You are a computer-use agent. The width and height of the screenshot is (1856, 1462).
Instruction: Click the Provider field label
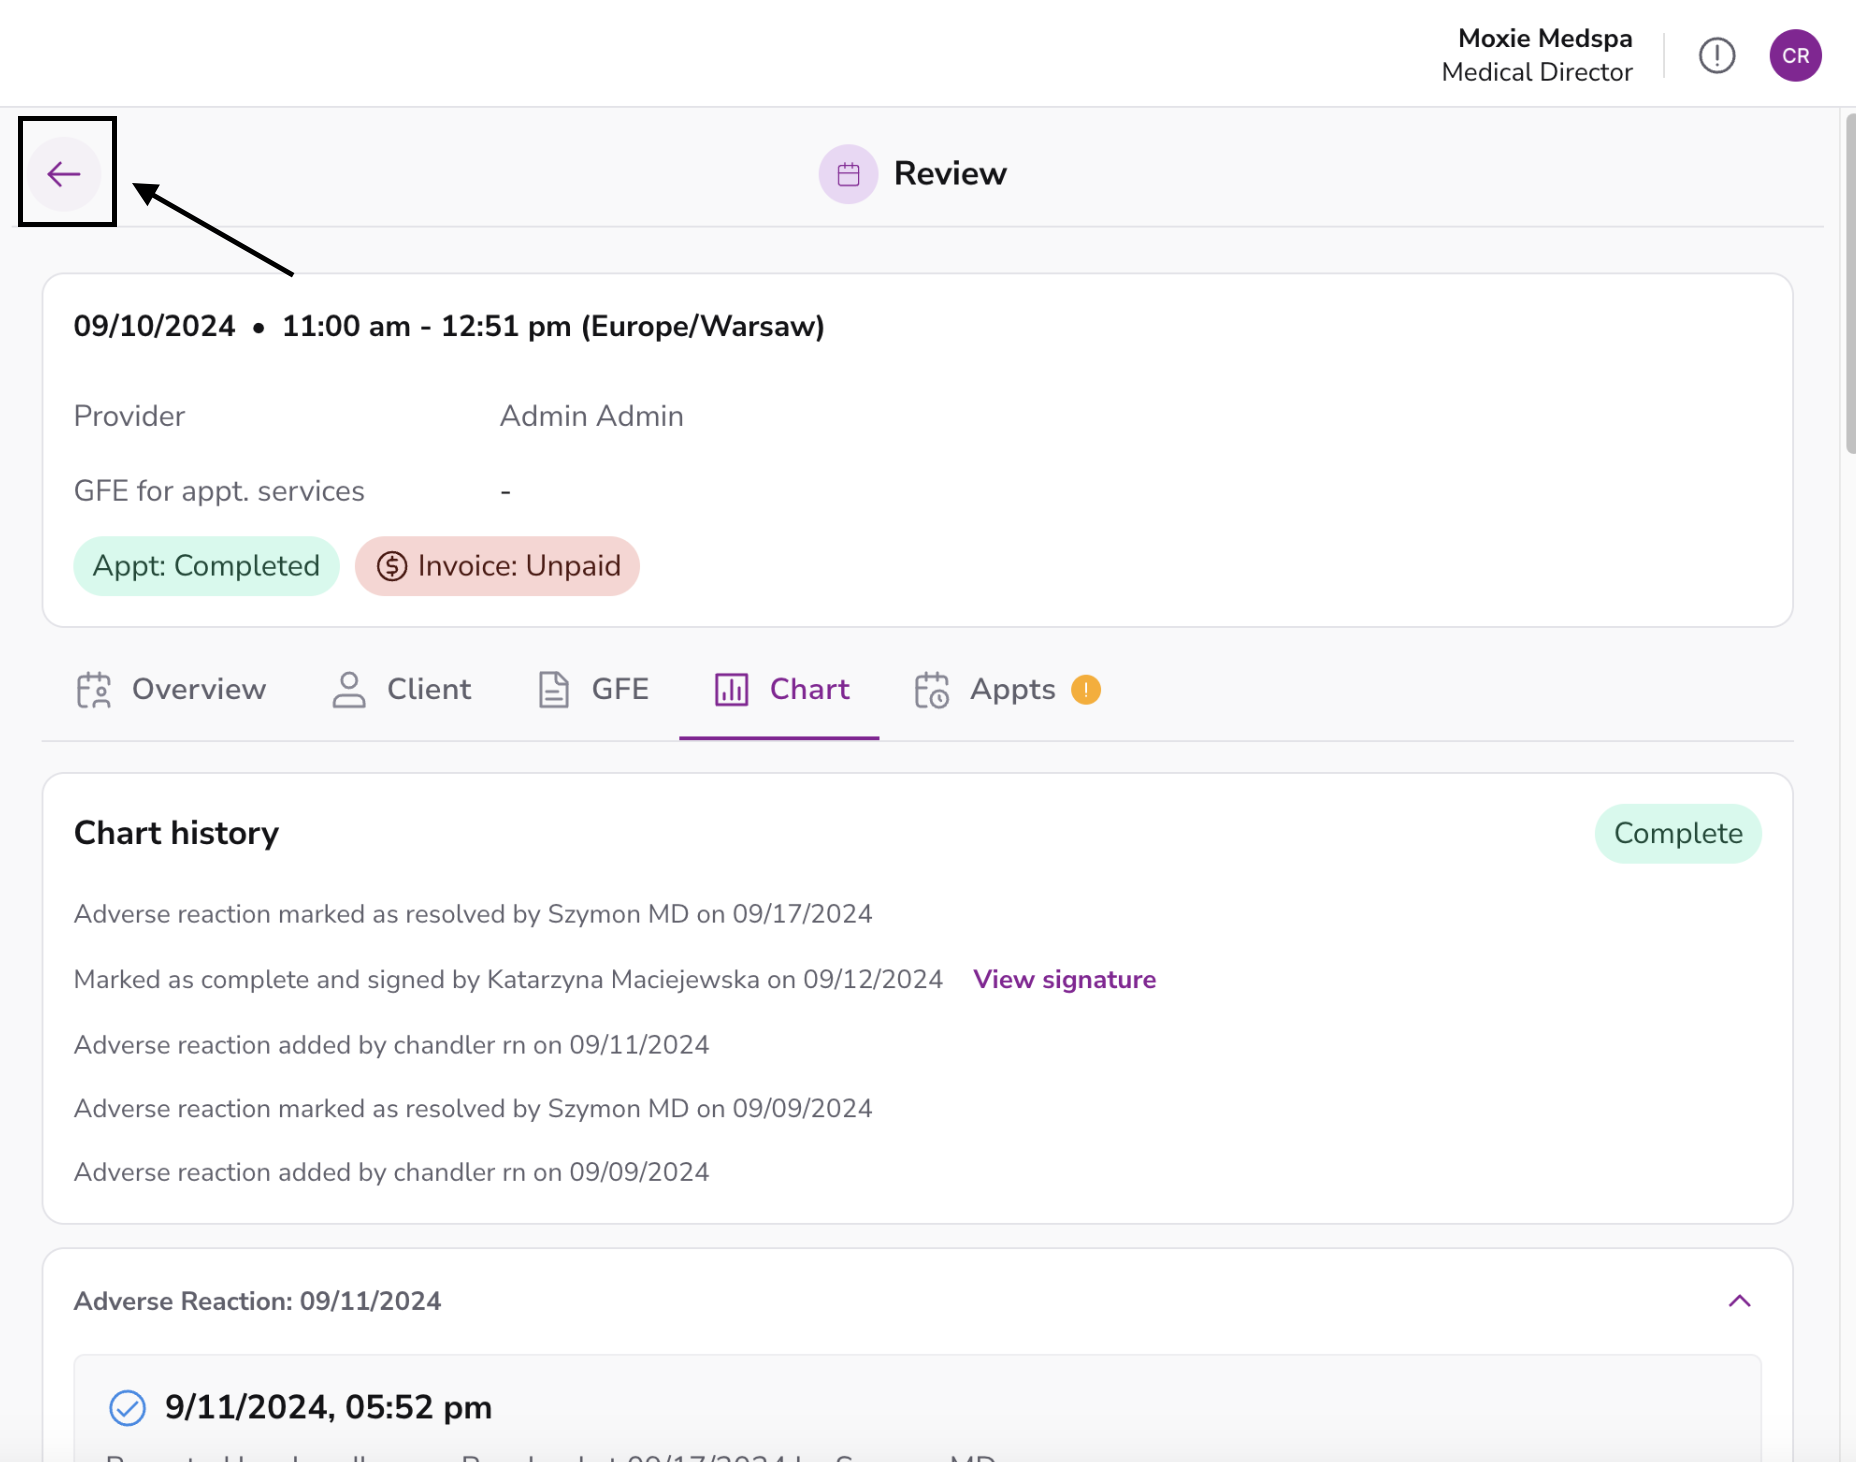click(x=130, y=416)
